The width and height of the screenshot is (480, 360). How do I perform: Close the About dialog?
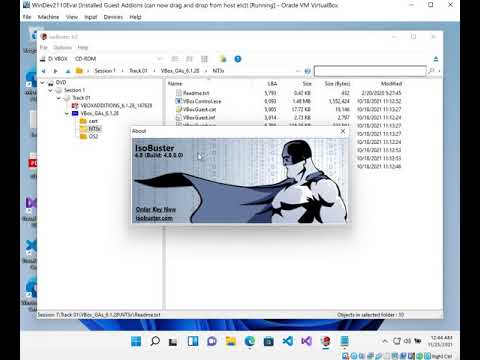pyautogui.click(x=343, y=131)
